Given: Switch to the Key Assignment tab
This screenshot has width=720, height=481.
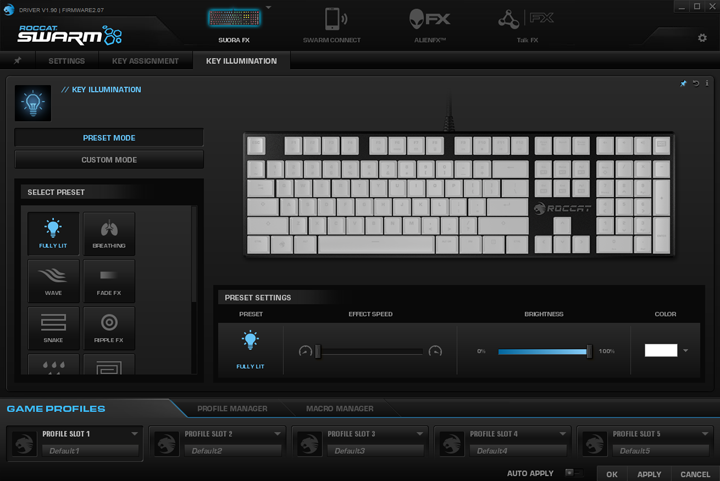Looking at the screenshot, I should [x=145, y=61].
